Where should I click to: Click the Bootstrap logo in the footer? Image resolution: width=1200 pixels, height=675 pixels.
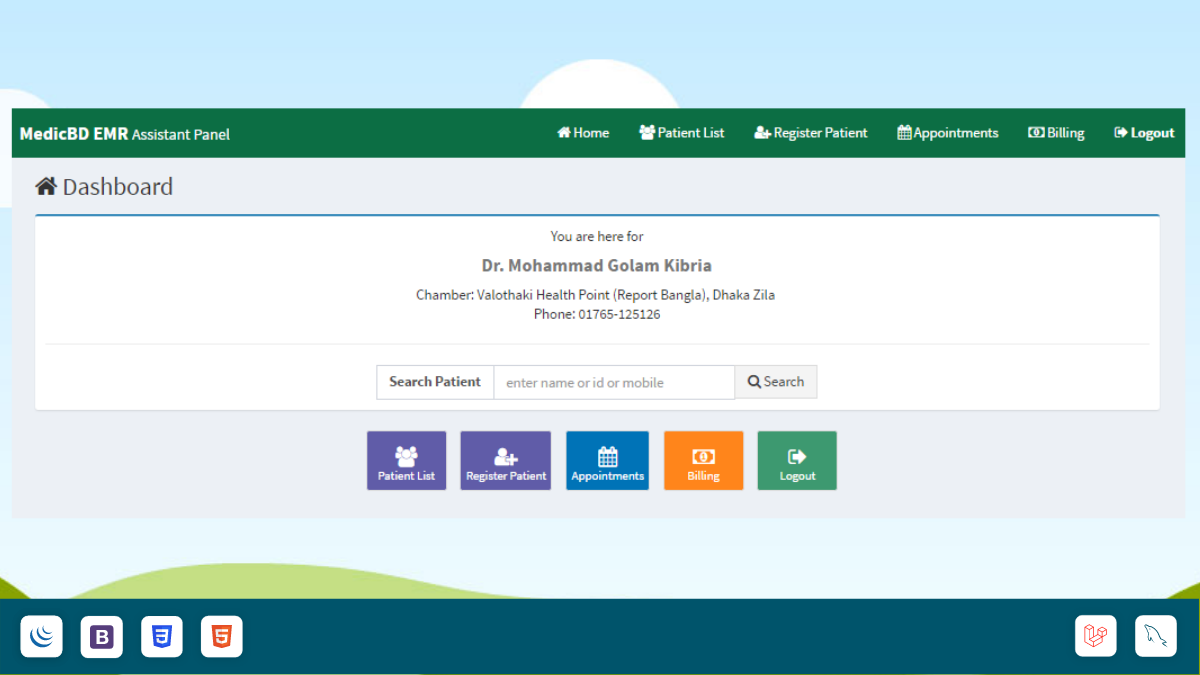pyautogui.click(x=101, y=636)
